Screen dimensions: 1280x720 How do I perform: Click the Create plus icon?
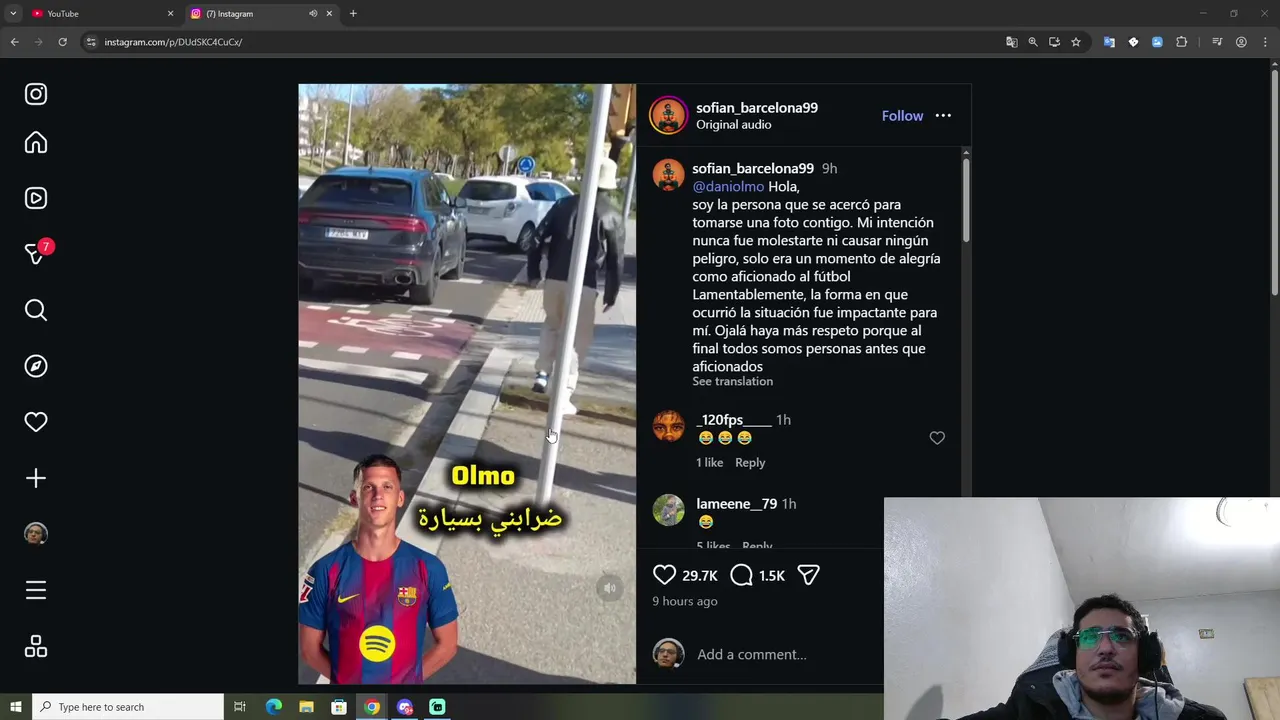pos(36,478)
